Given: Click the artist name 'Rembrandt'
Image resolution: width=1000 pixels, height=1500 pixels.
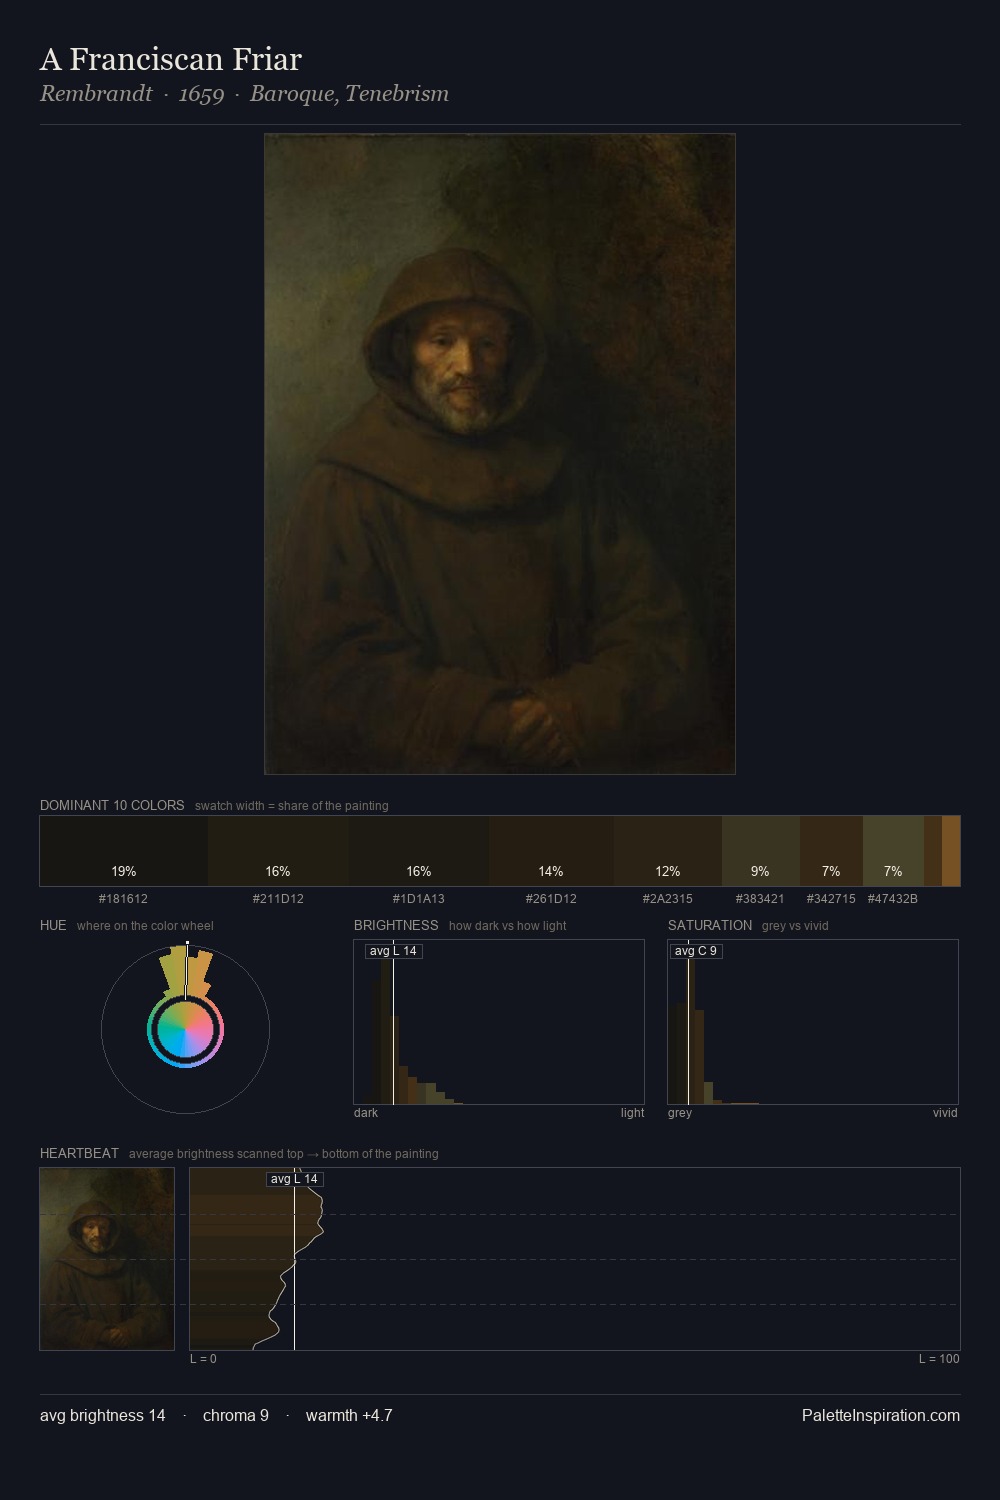Looking at the screenshot, I should coord(96,94).
